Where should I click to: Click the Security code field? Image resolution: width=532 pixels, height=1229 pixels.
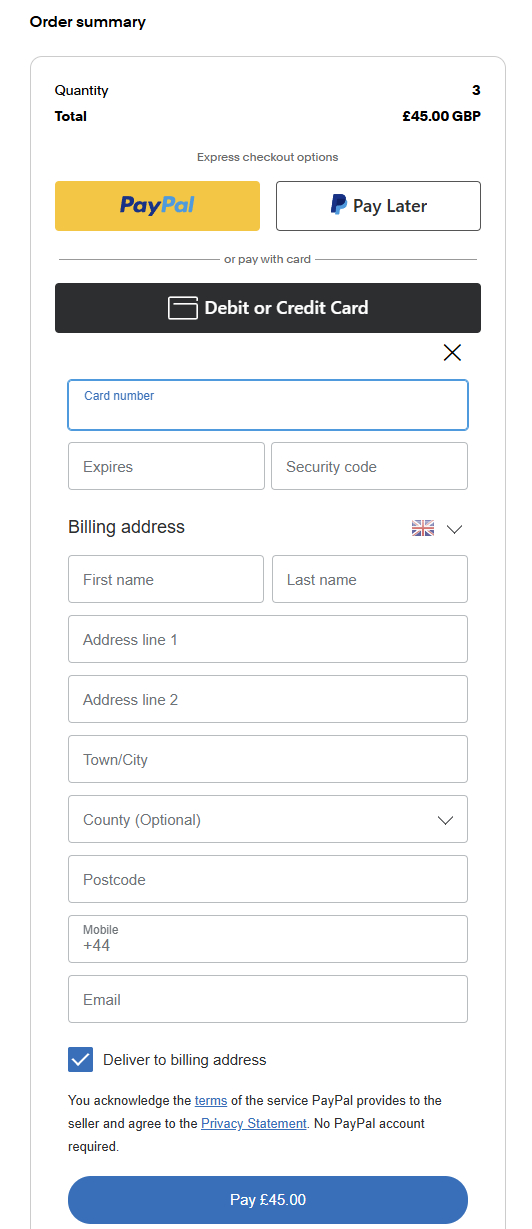[x=369, y=466]
